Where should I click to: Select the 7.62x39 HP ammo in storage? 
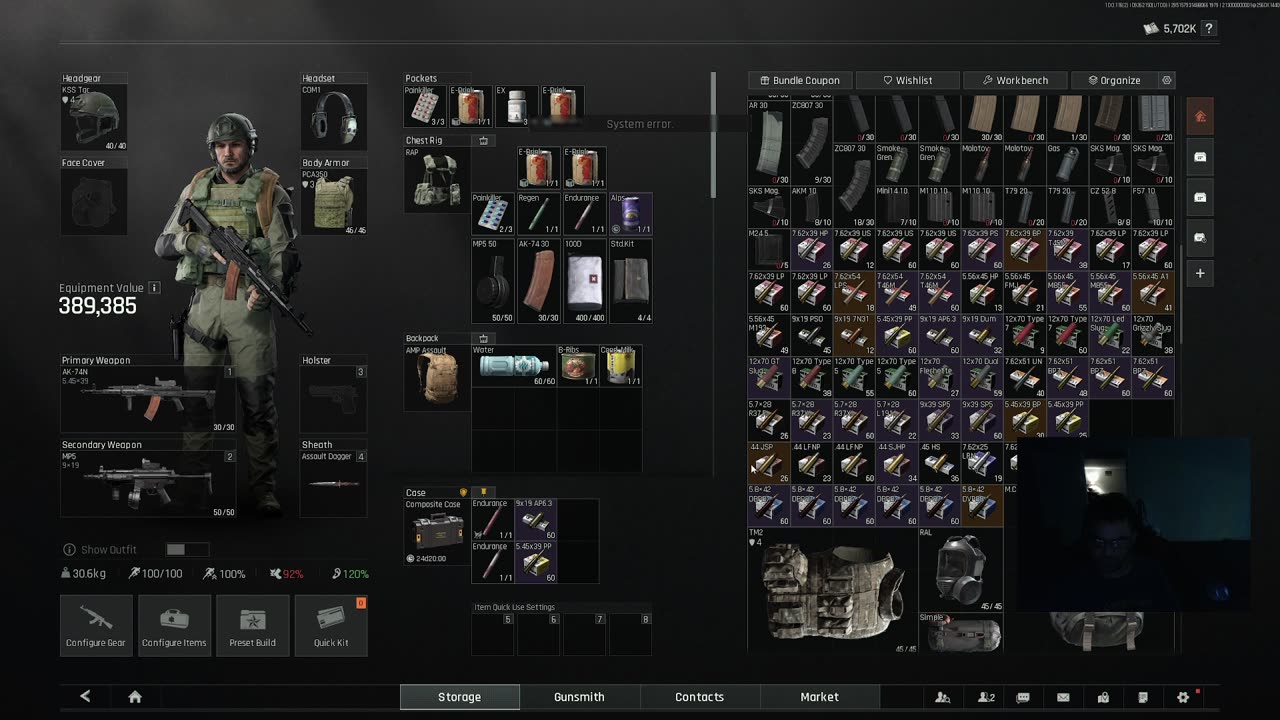point(810,249)
